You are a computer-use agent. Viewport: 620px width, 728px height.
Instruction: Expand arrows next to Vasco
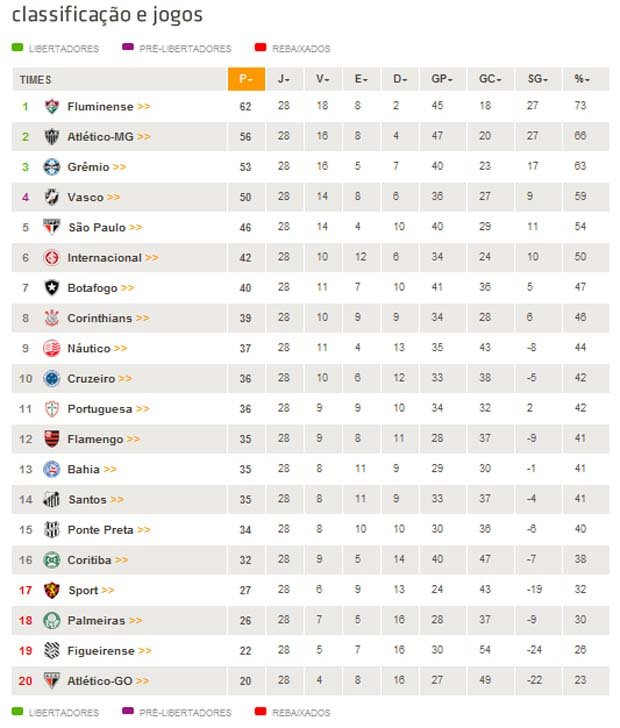point(113,197)
